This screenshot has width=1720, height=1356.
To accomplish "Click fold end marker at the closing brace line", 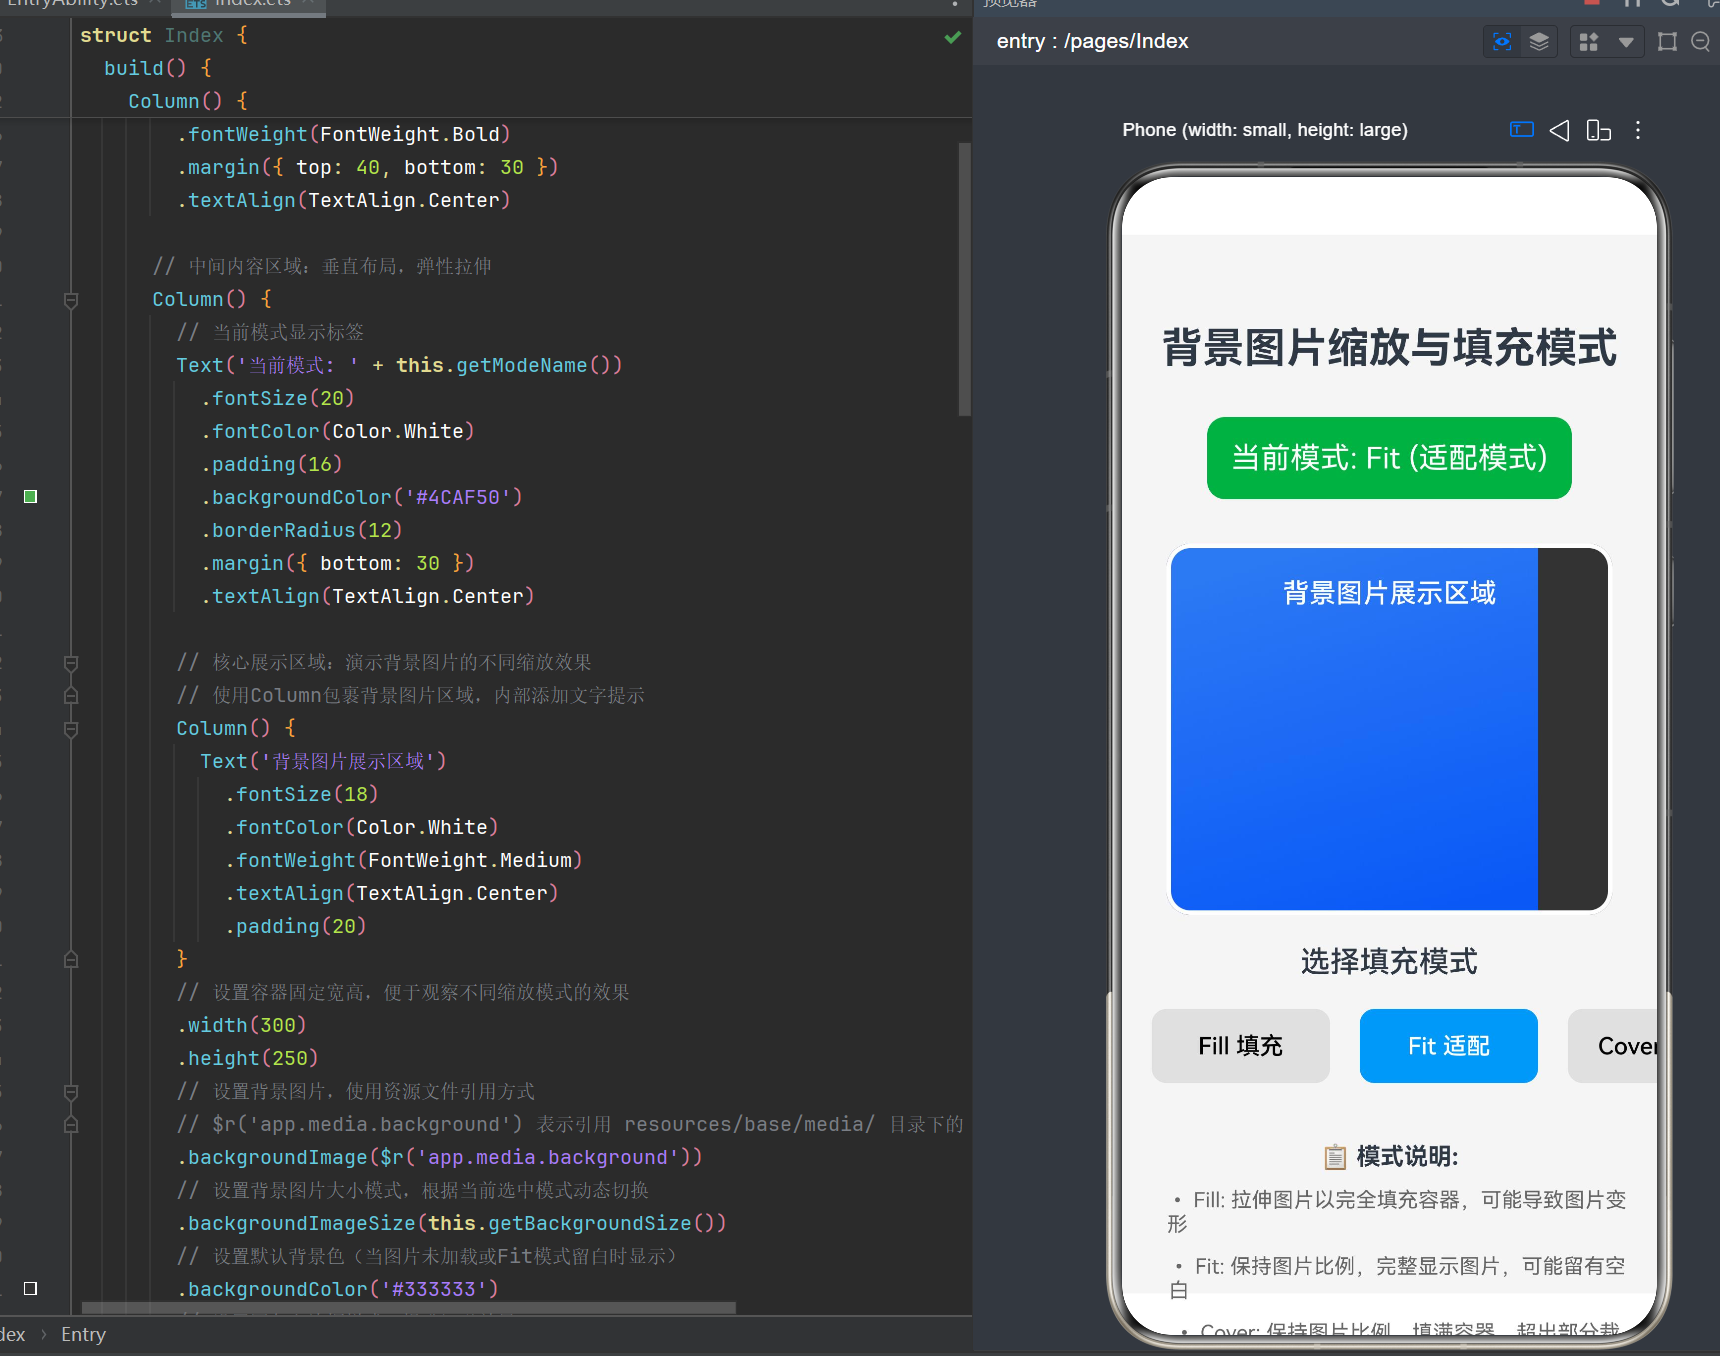I will click(71, 960).
